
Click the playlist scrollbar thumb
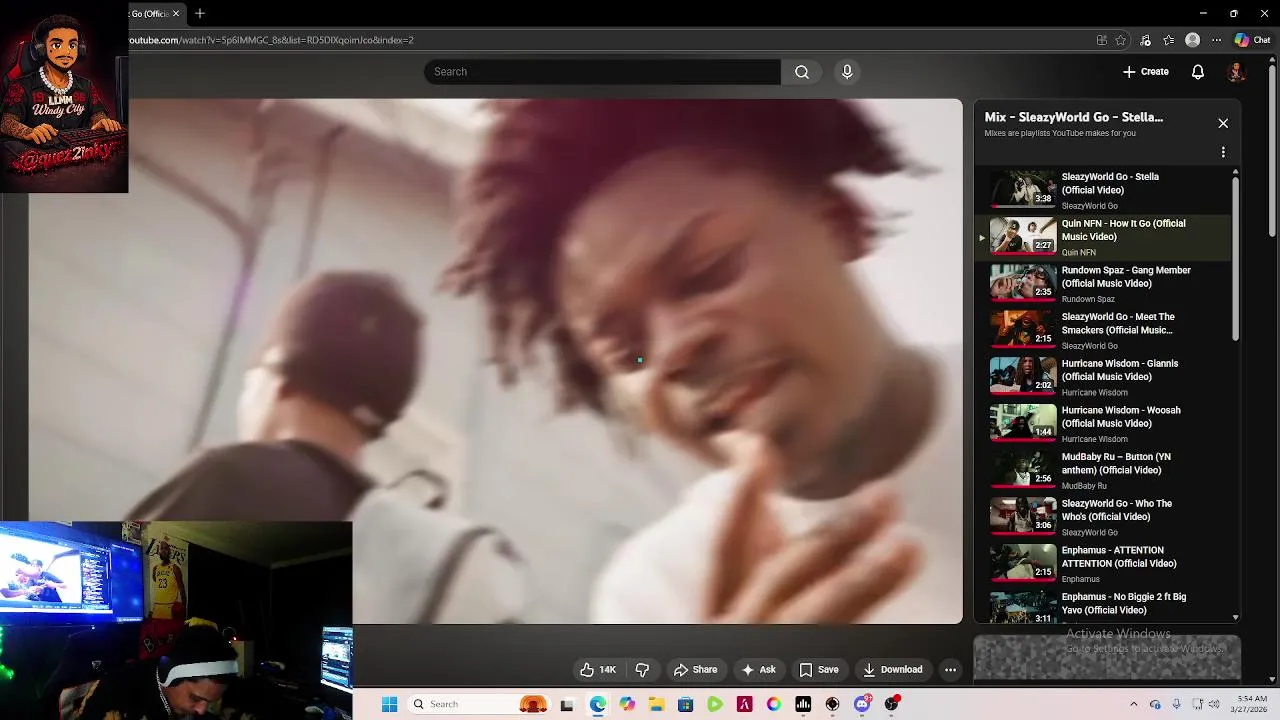pyautogui.click(x=1236, y=260)
